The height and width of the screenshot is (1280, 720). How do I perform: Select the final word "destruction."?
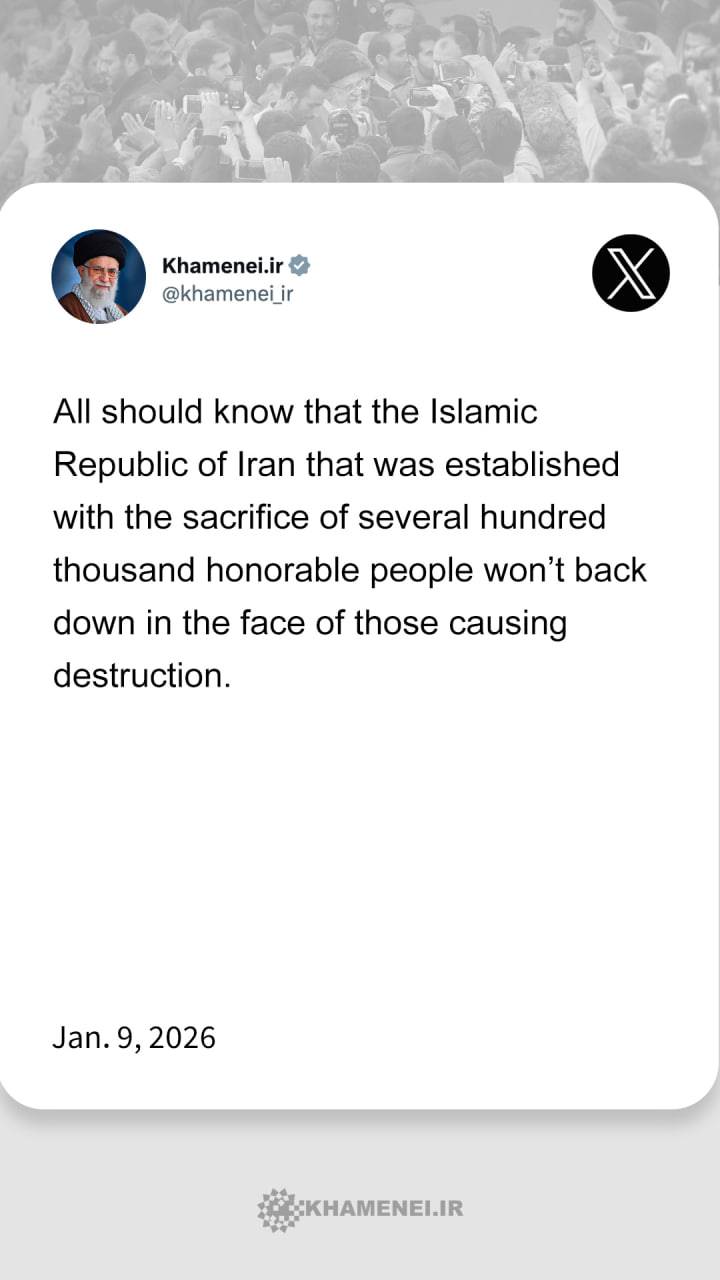142,676
